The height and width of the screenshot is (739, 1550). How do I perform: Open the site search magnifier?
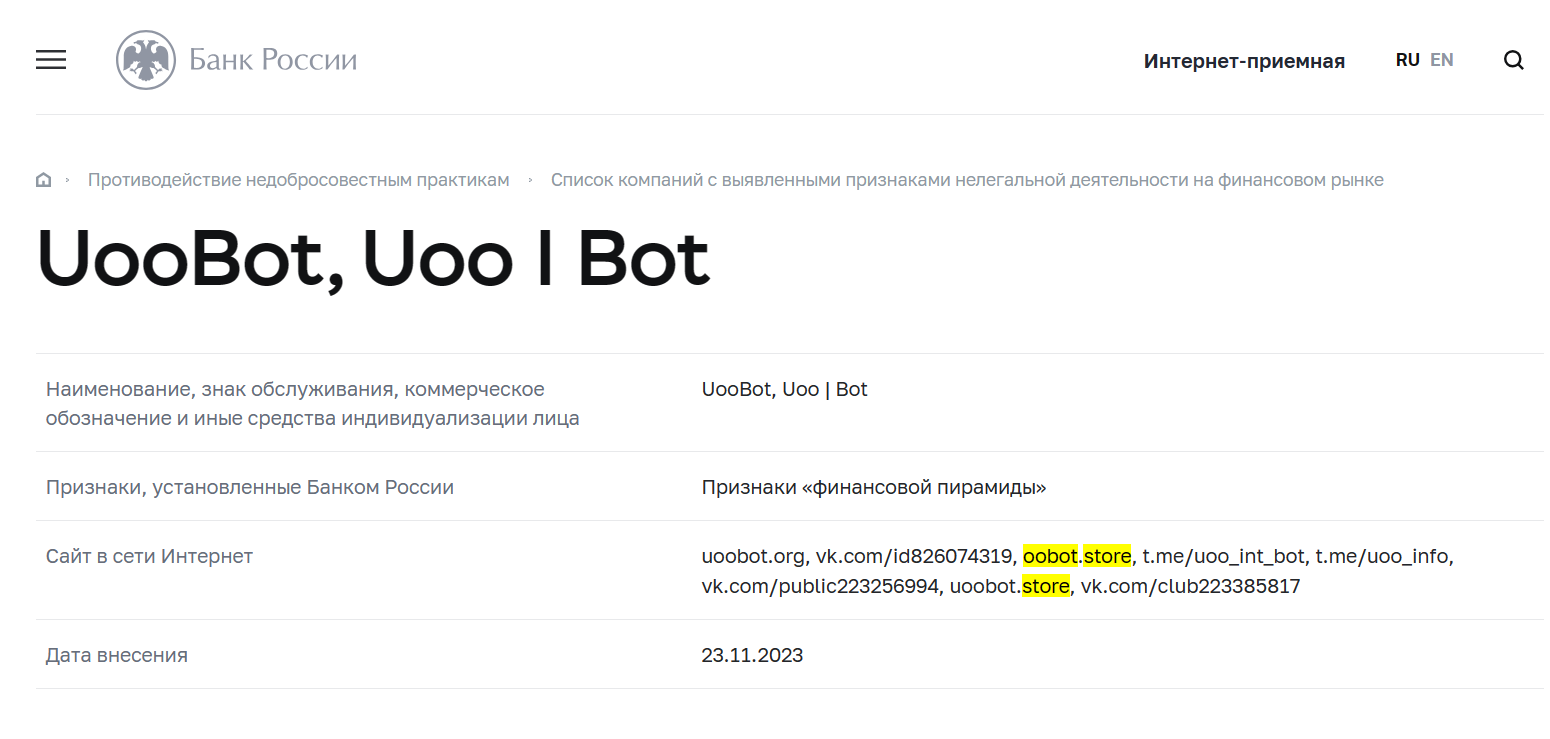pos(1514,60)
